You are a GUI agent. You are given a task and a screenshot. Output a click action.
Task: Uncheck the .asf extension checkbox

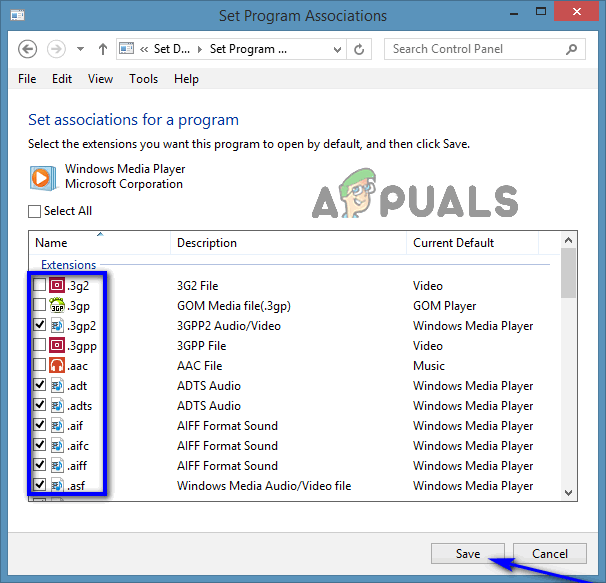click(x=39, y=485)
